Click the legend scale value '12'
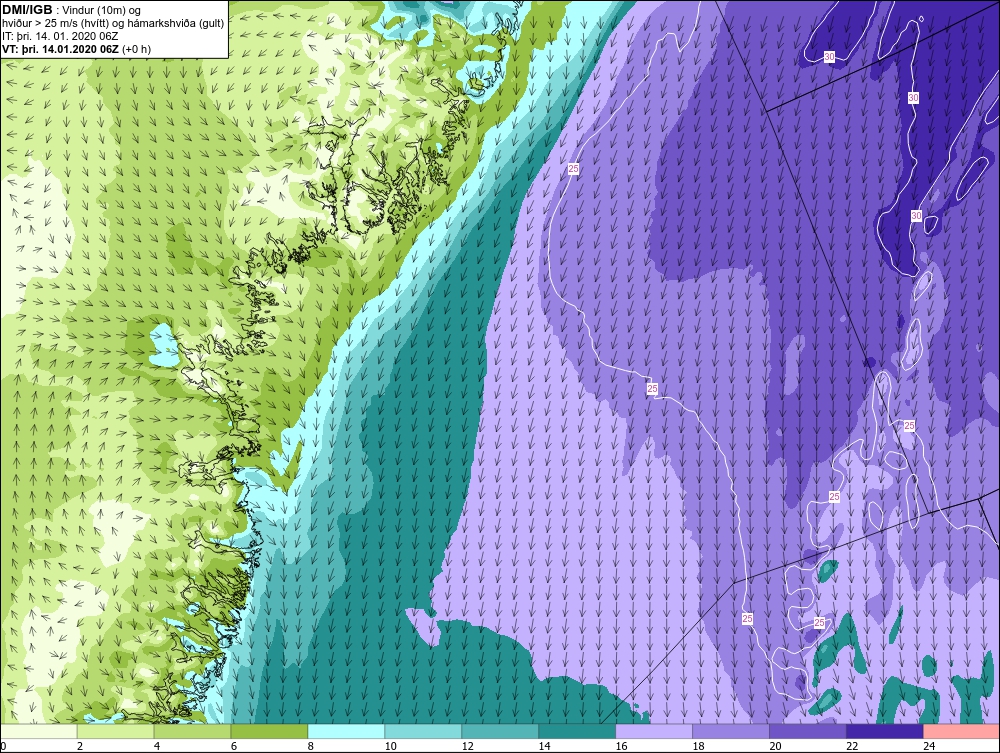Image resolution: width=1000 pixels, height=753 pixels. coord(467,746)
